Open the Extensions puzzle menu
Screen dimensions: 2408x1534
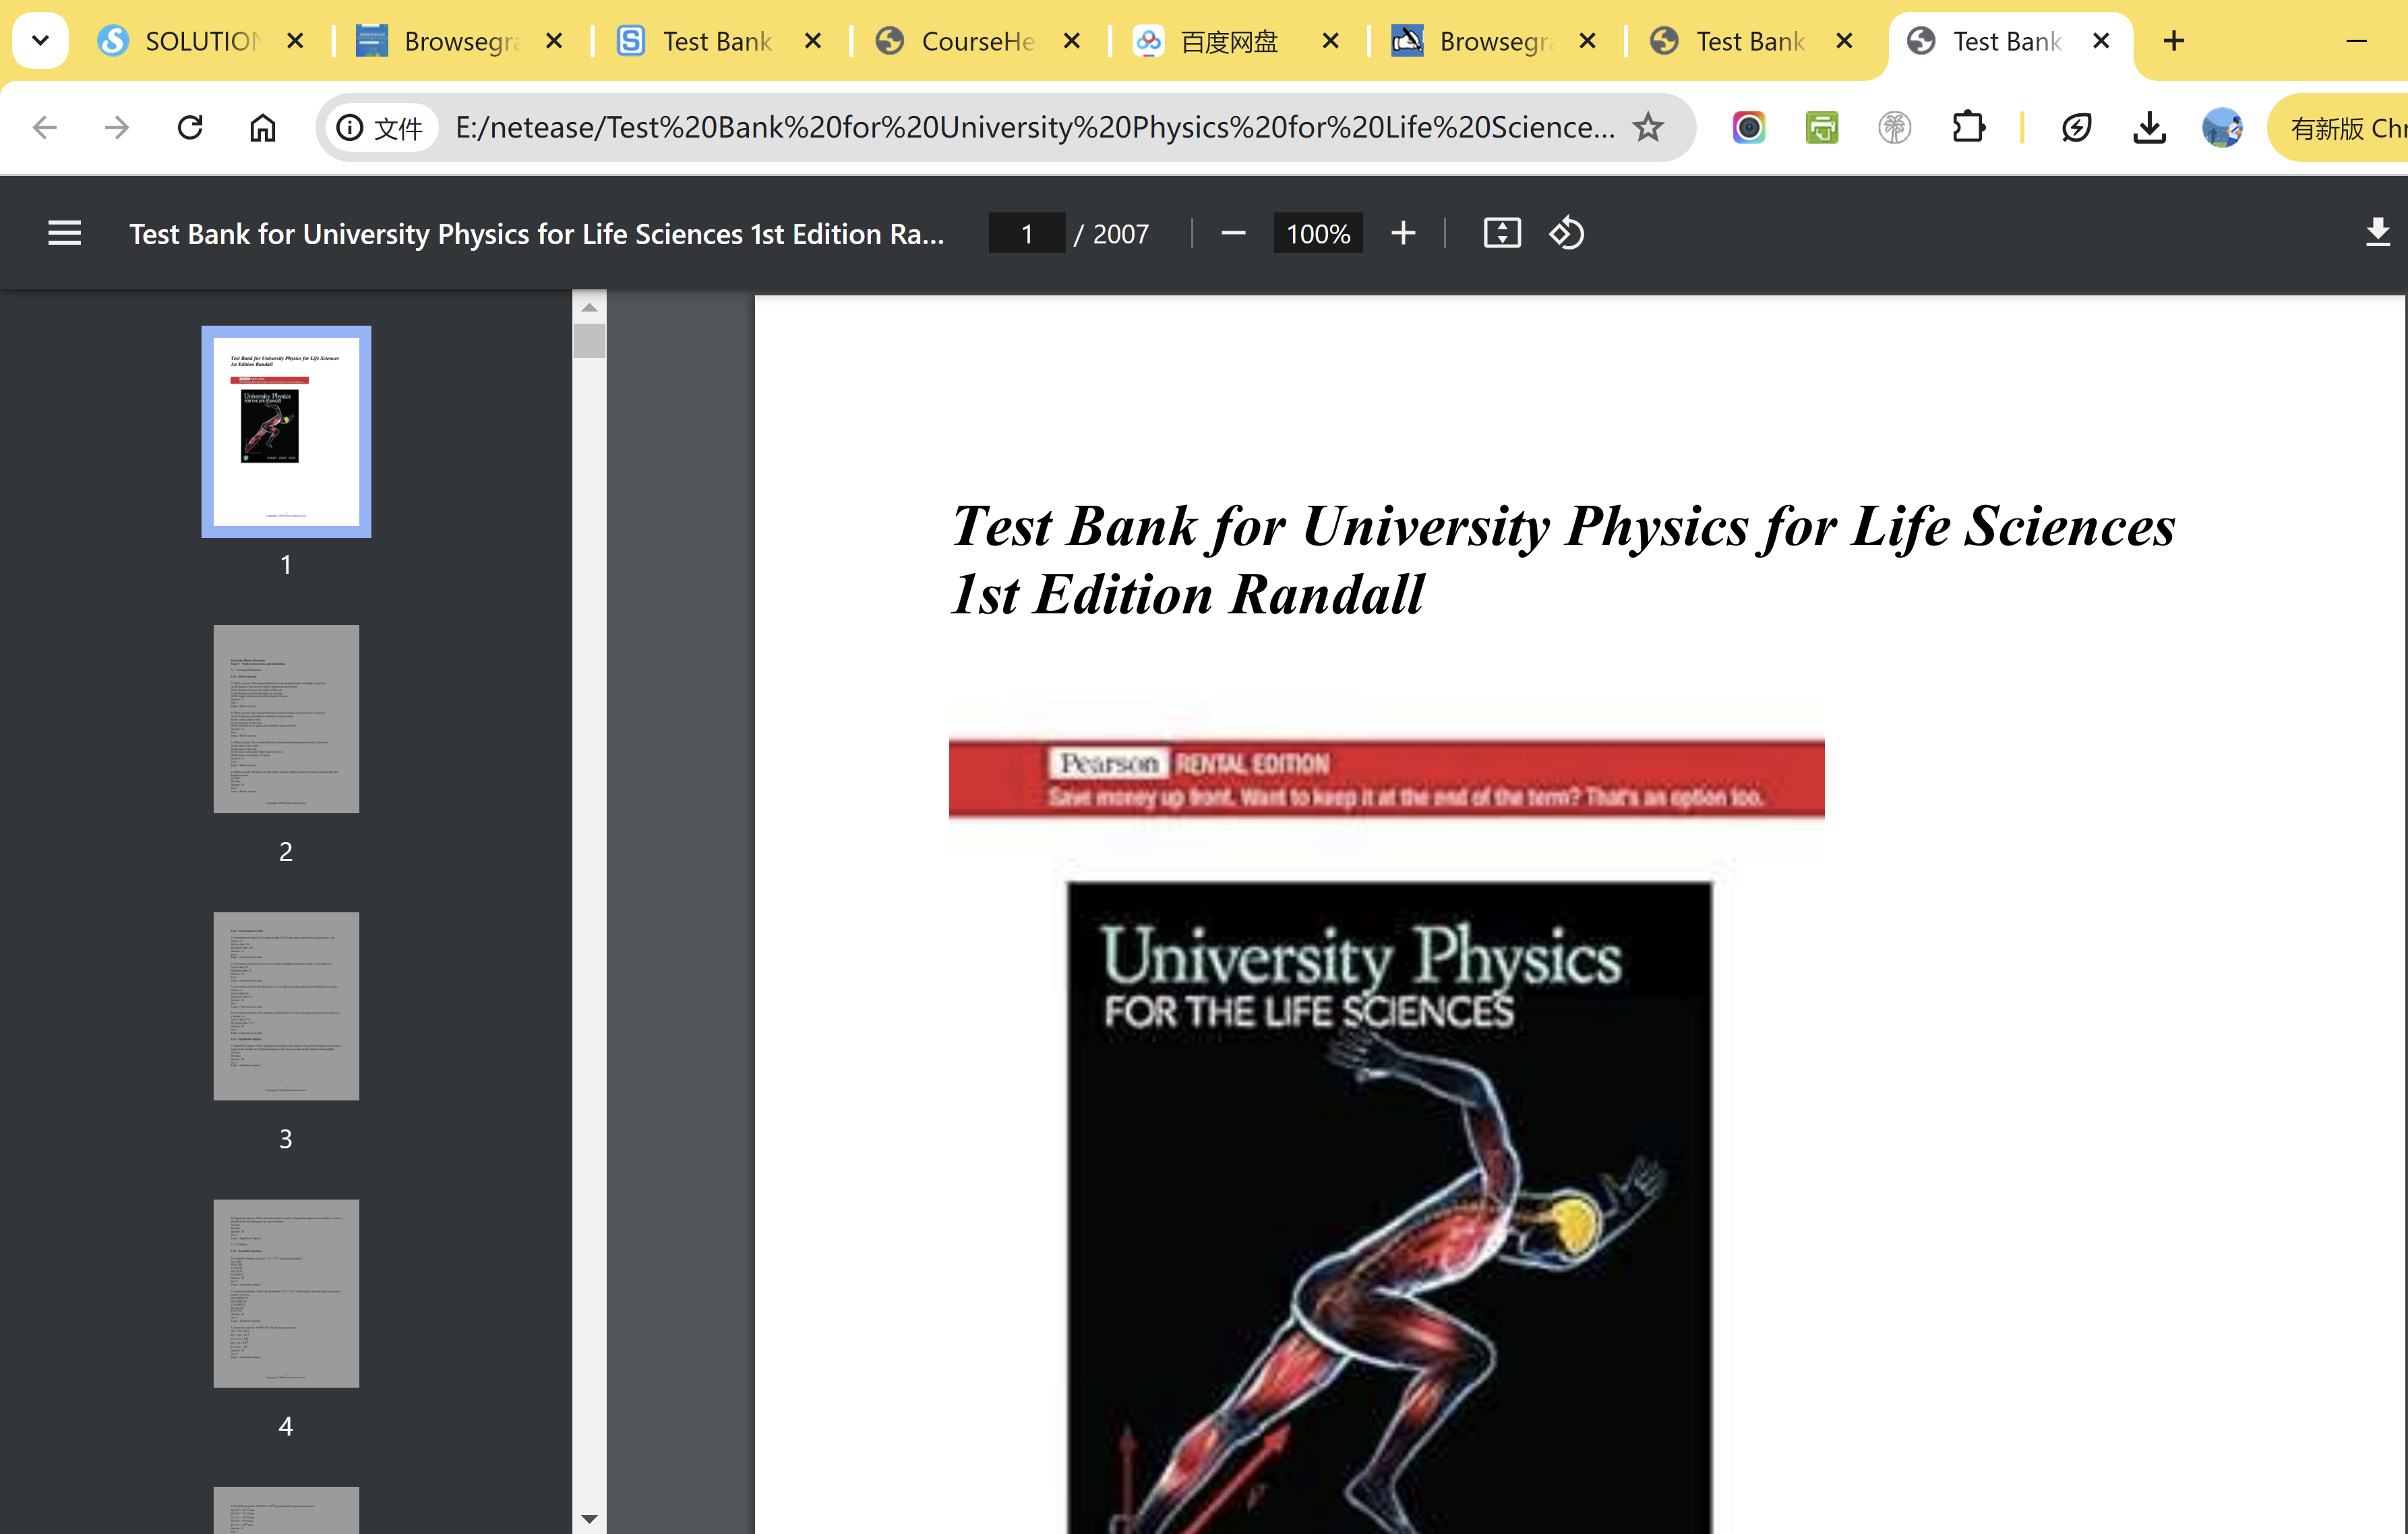click(1968, 128)
